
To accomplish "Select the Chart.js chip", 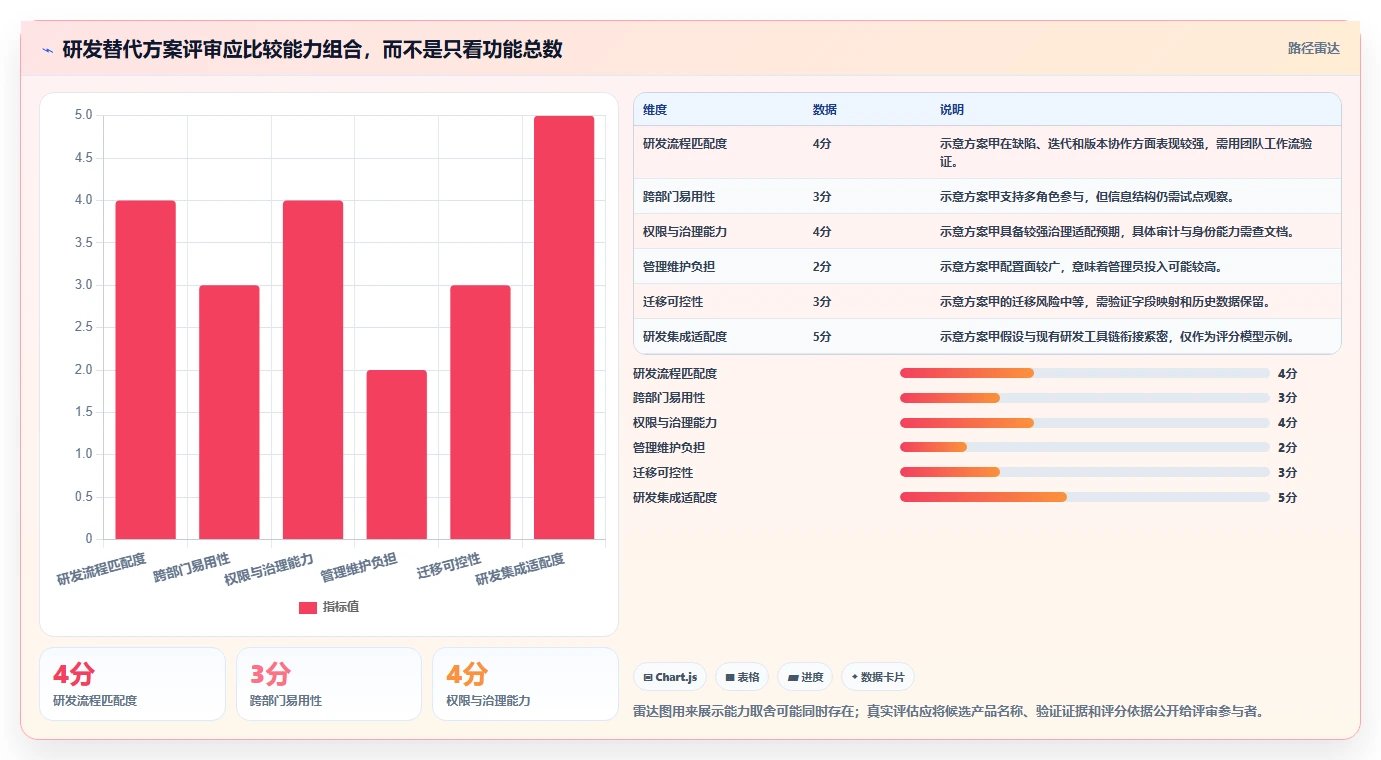I will pos(670,677).
